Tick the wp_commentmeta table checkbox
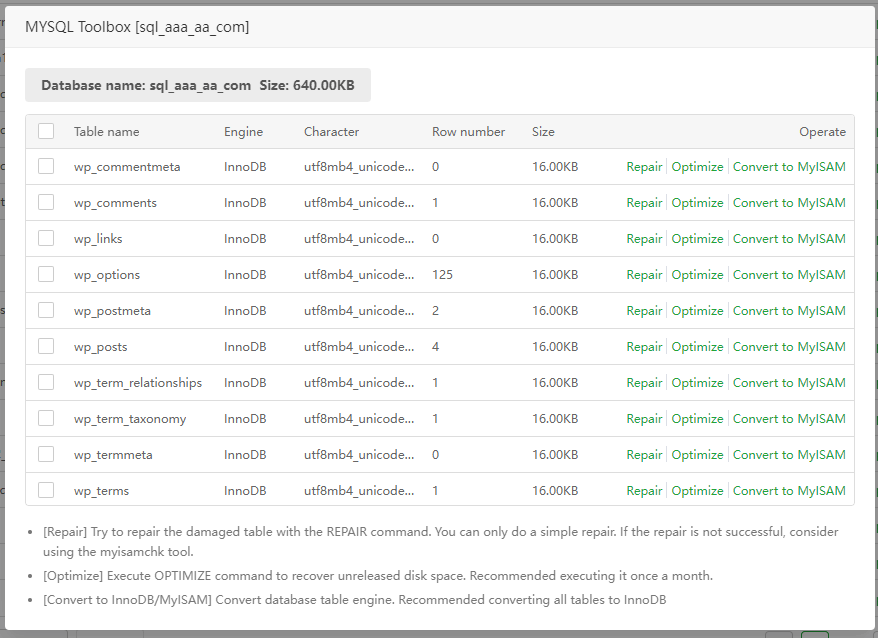 click(46, 166)
